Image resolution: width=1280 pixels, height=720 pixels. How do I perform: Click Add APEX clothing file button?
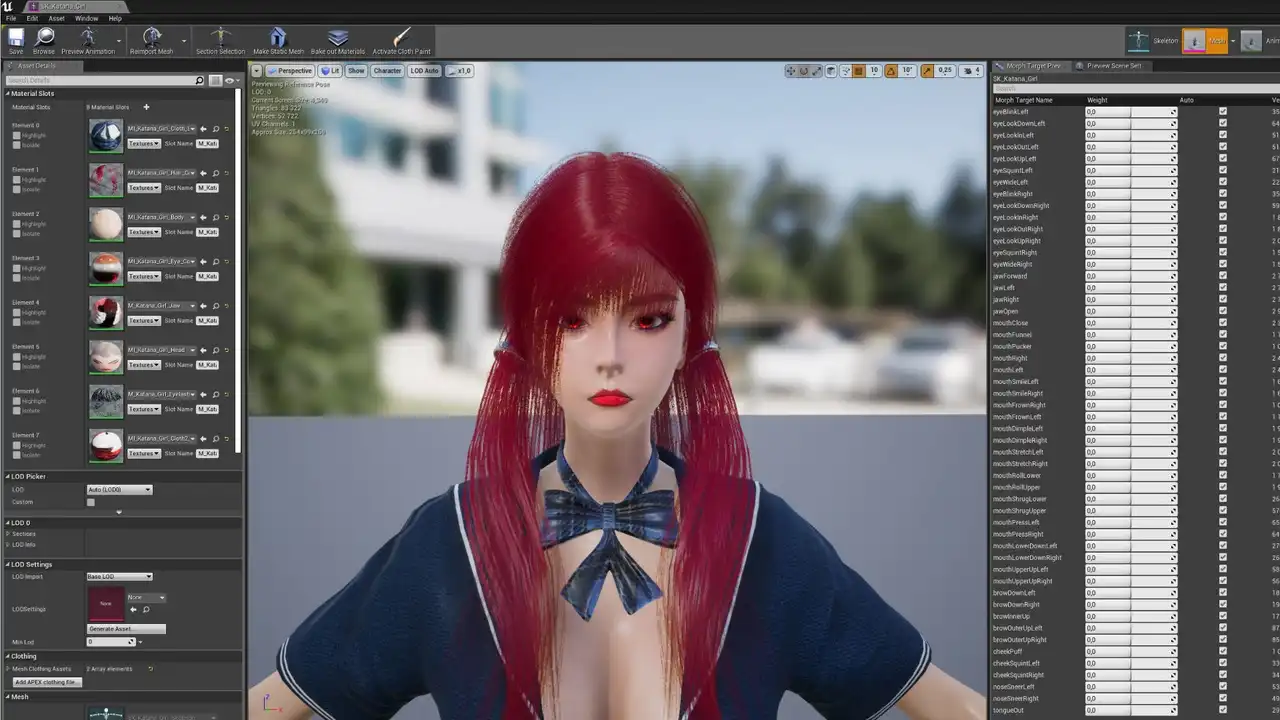tap(47, 682)
